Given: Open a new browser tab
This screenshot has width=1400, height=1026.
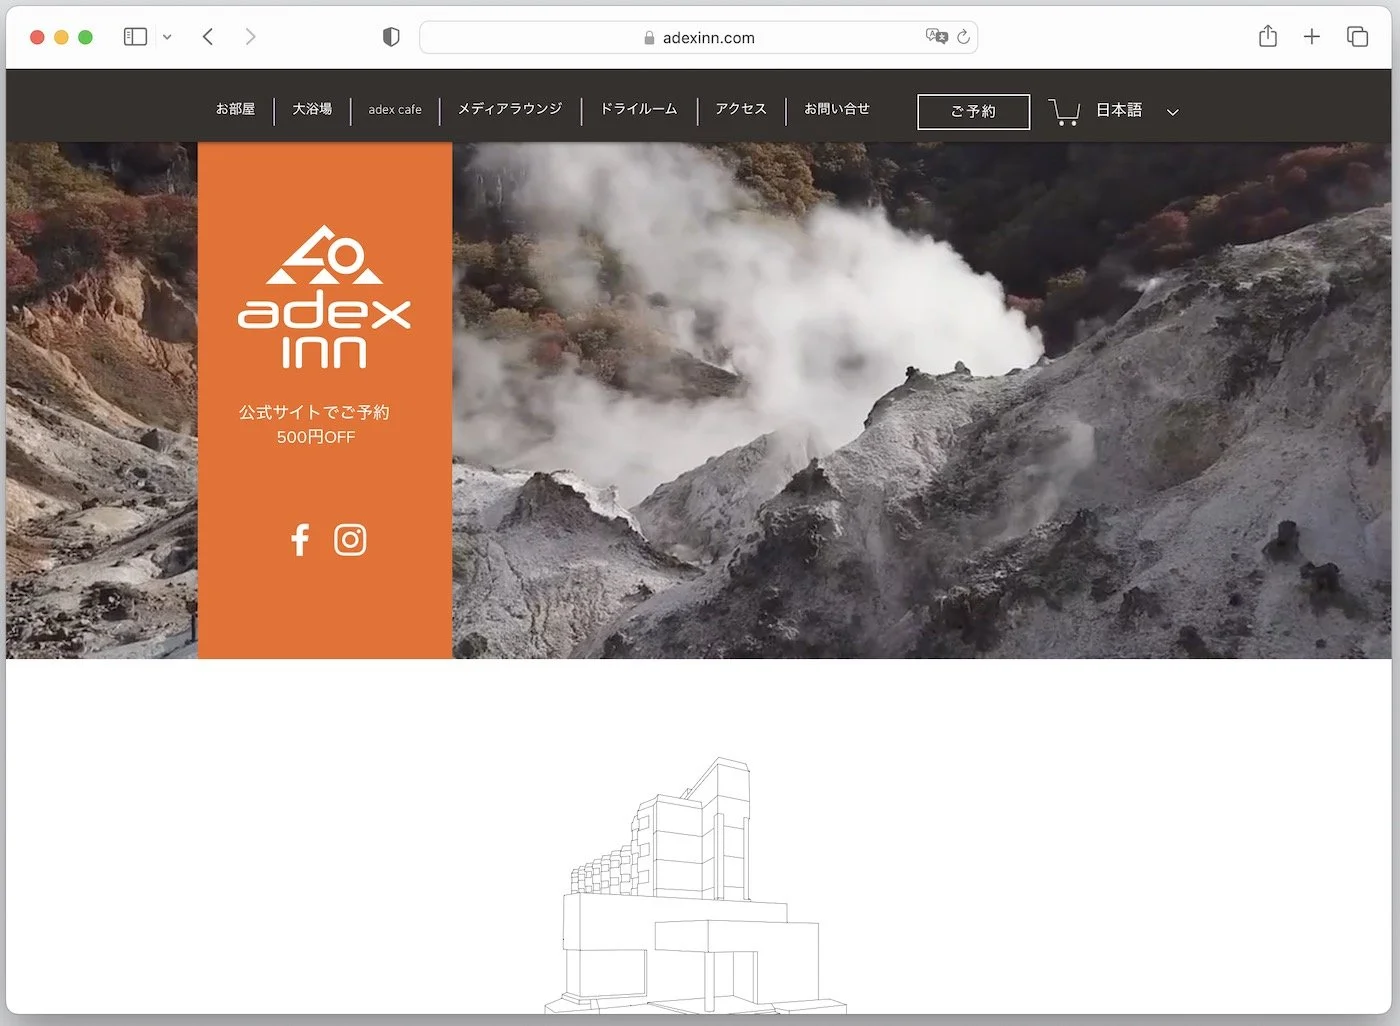Looking at the screenshot, I should (1311, 36).
